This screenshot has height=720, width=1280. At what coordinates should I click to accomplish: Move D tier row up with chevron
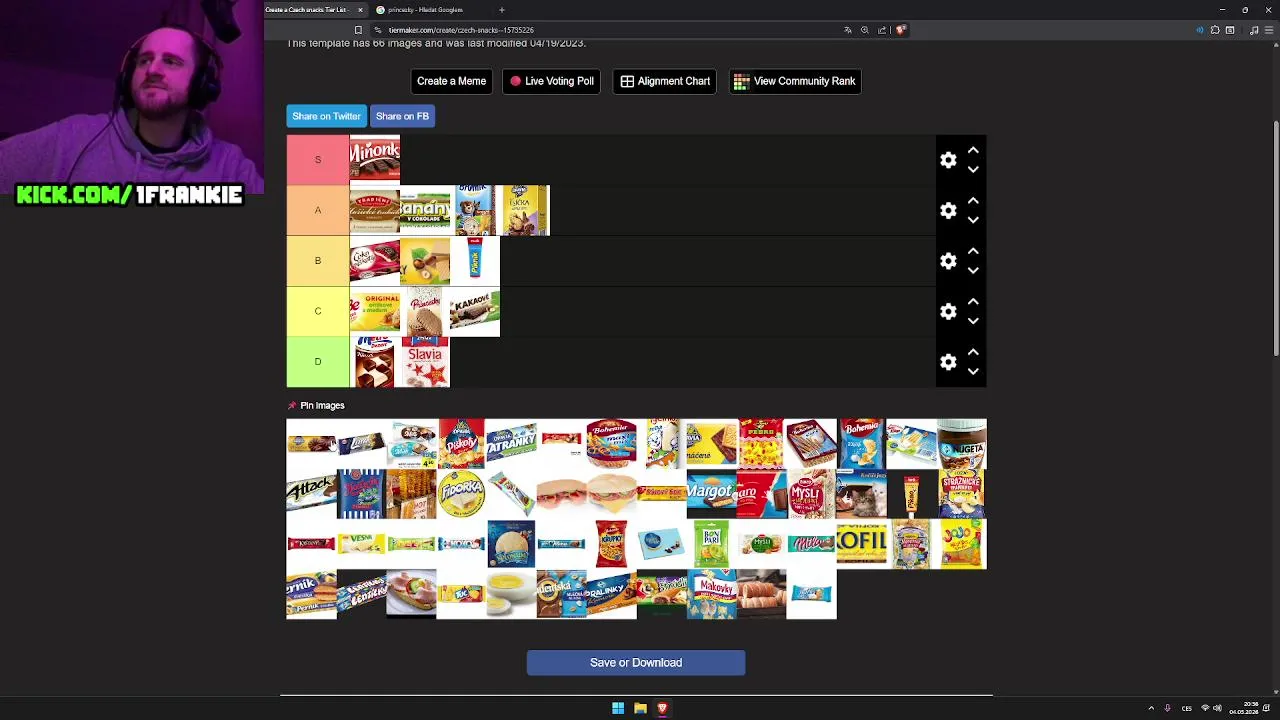[973, 352]
